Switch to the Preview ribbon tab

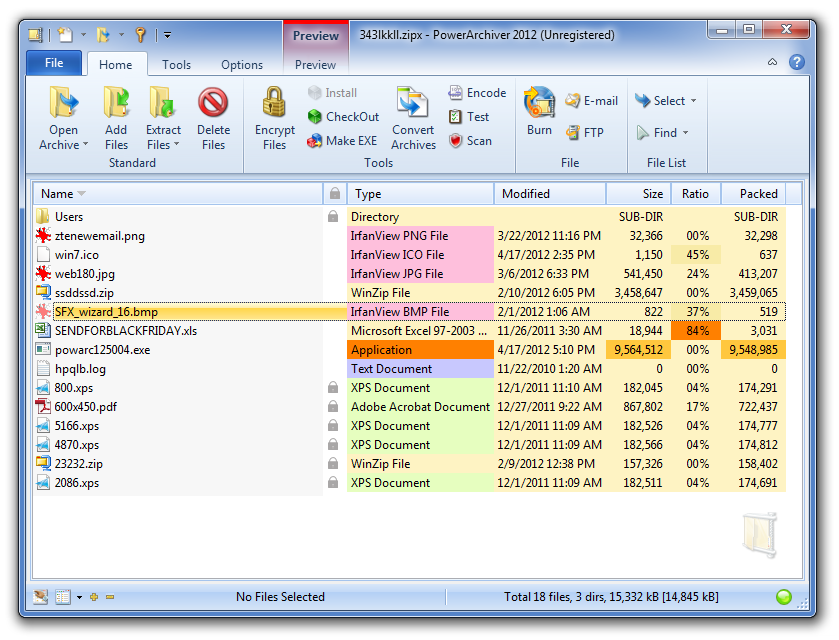315,65
